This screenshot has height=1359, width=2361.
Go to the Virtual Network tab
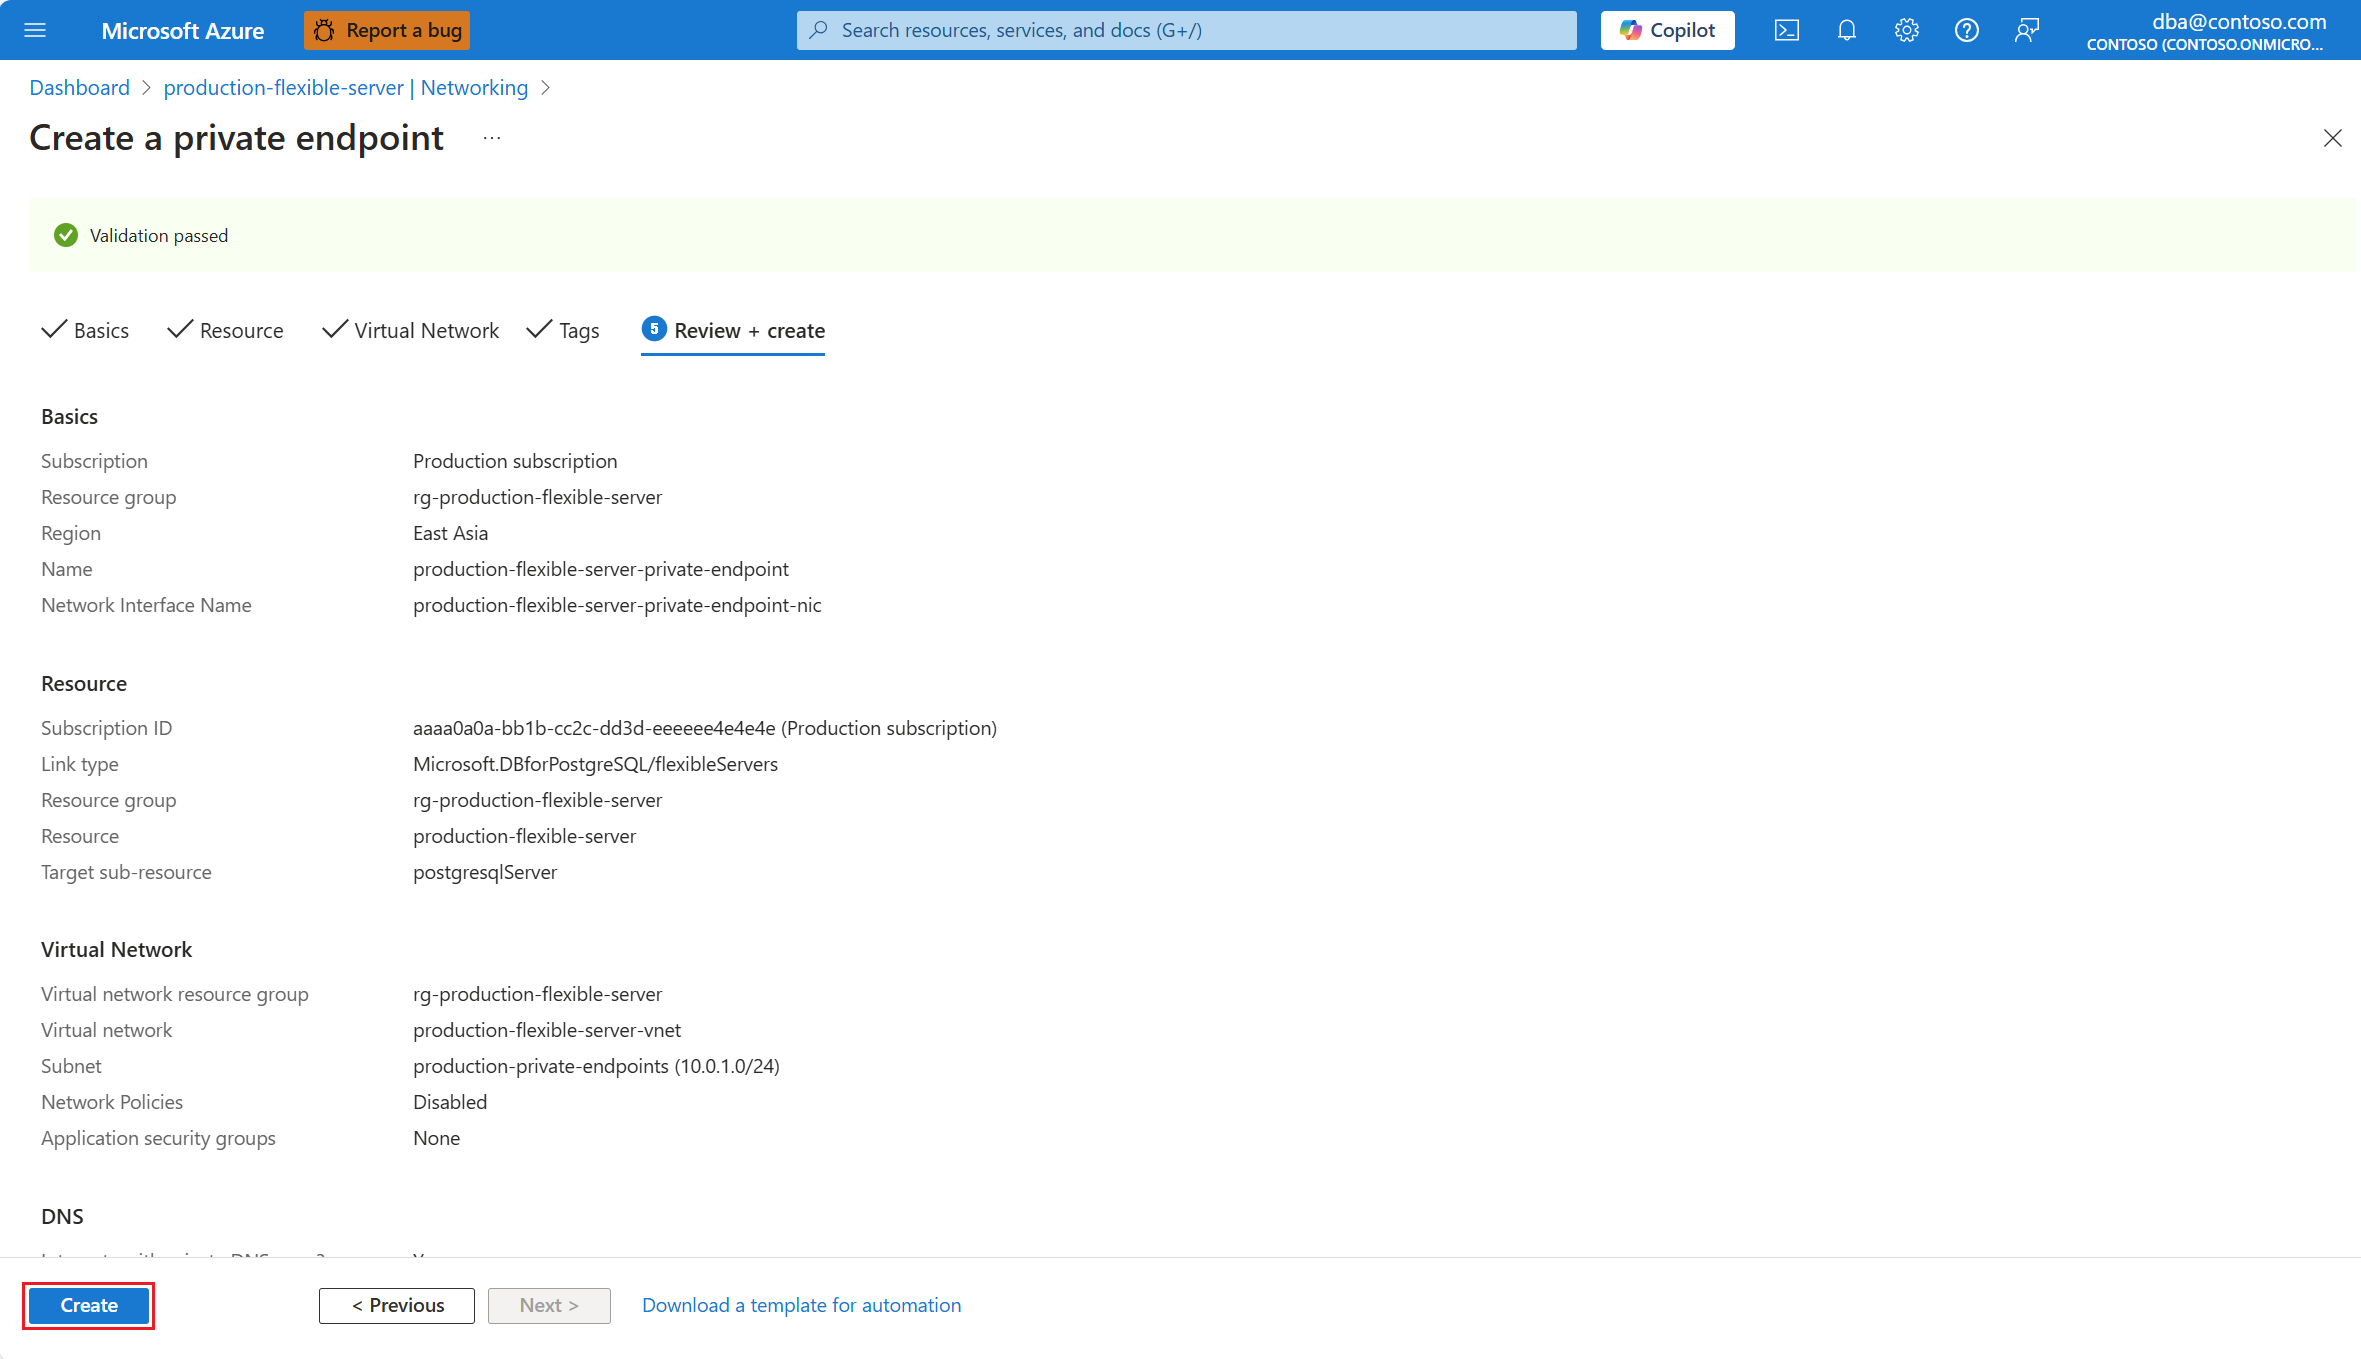[411, 330]
